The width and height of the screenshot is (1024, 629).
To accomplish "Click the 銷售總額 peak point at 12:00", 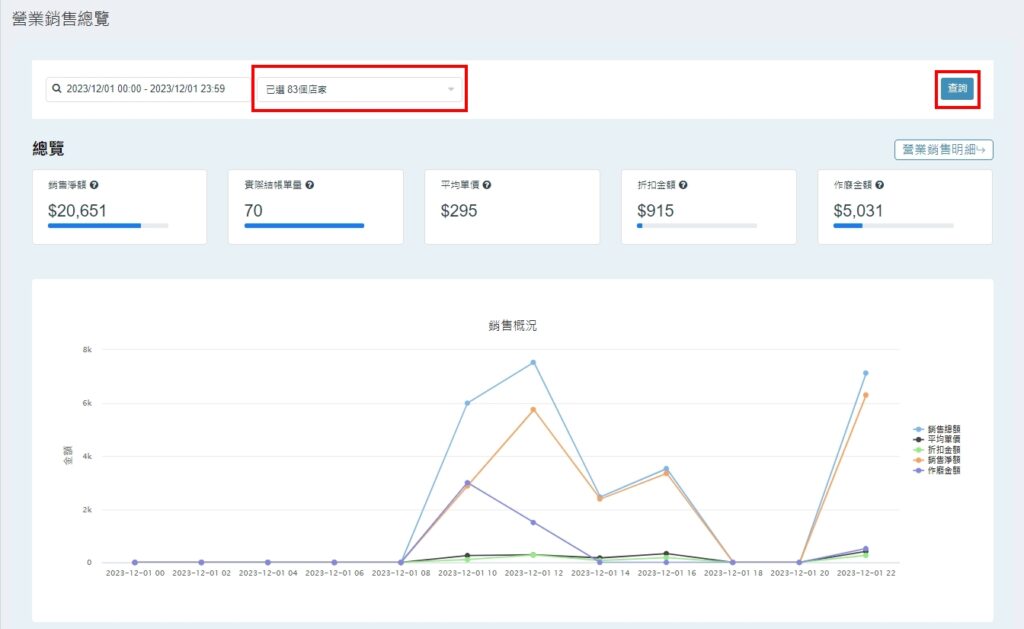I will click(533, 362).
